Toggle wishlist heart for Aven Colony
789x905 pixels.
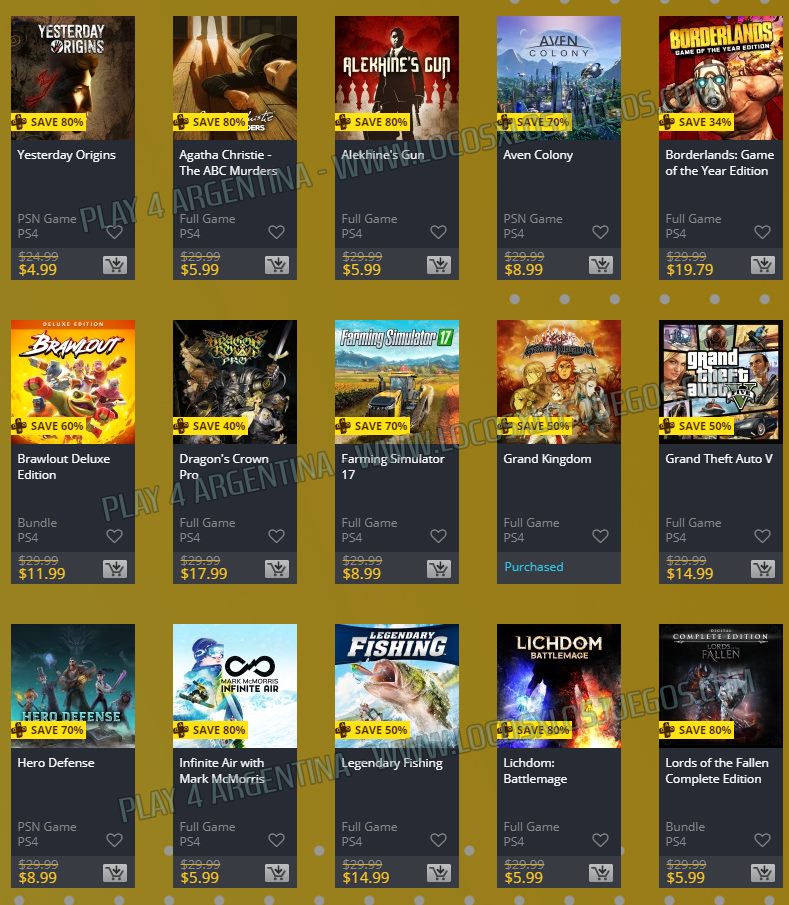click(x=600, y=232)
